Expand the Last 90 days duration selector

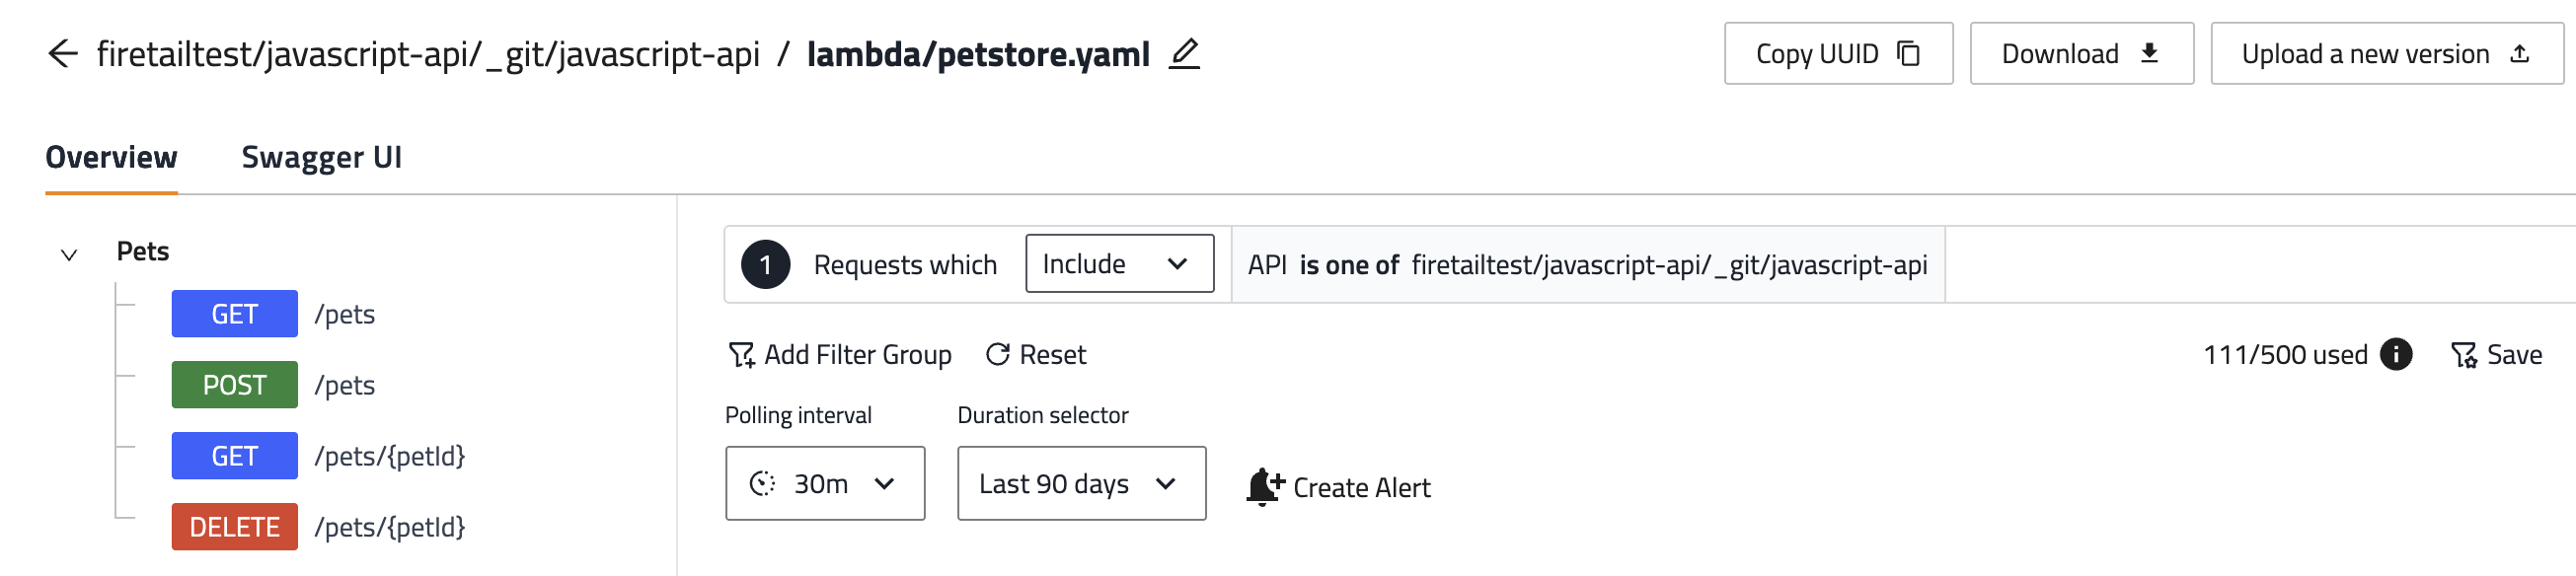[x=1080, y=484]
